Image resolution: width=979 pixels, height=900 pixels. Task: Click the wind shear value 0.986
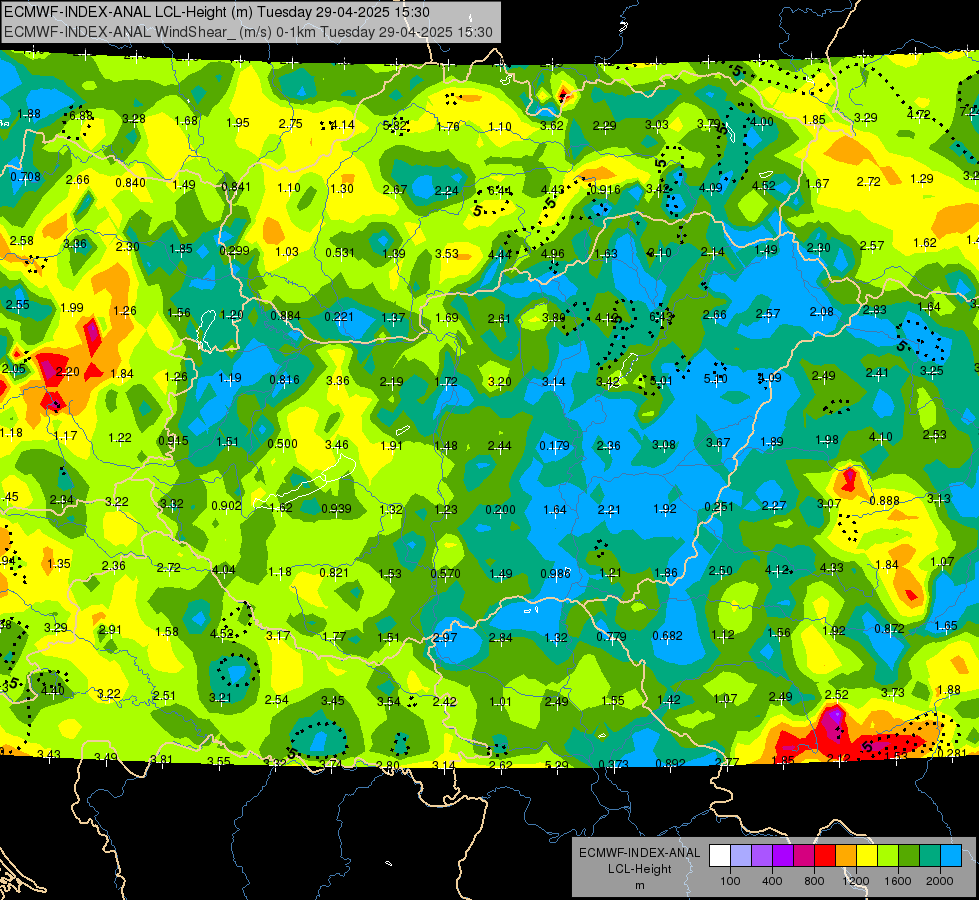pos(556,573)
